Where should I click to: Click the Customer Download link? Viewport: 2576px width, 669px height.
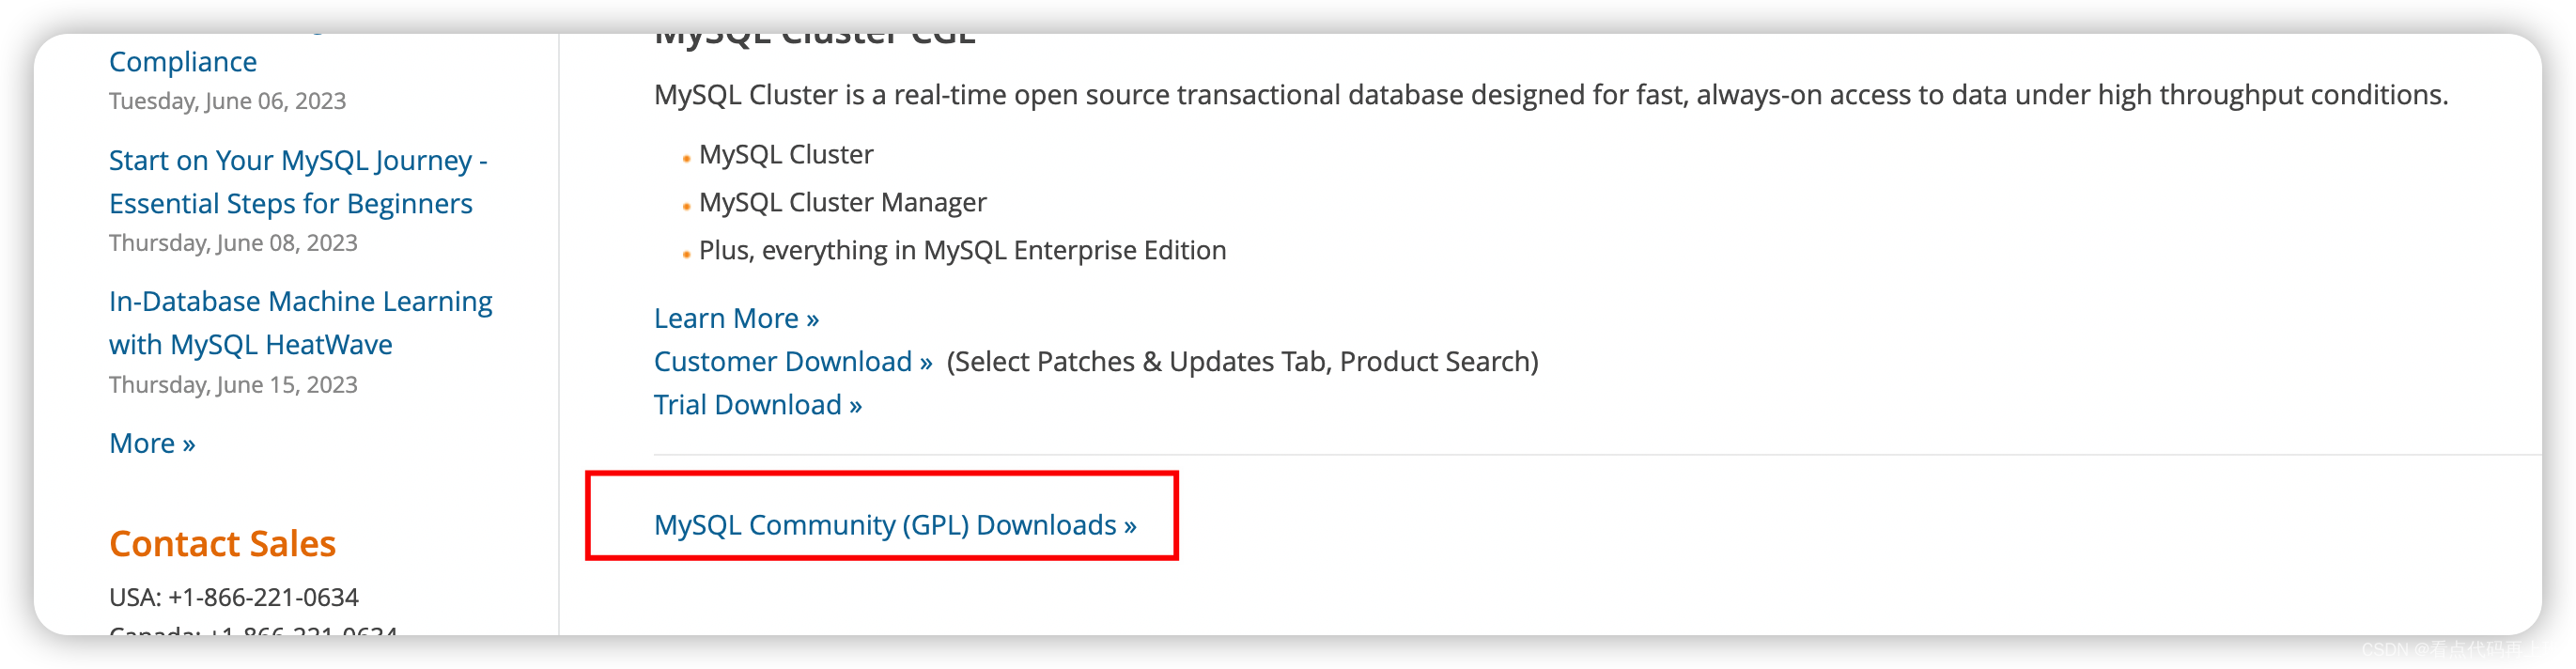786,361
